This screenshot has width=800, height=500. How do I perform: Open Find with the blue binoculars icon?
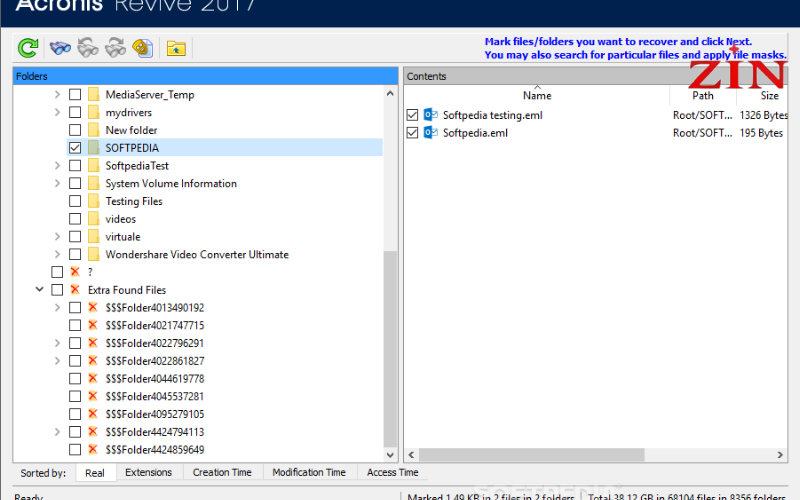pyautogui.click(x=60, y=48)
